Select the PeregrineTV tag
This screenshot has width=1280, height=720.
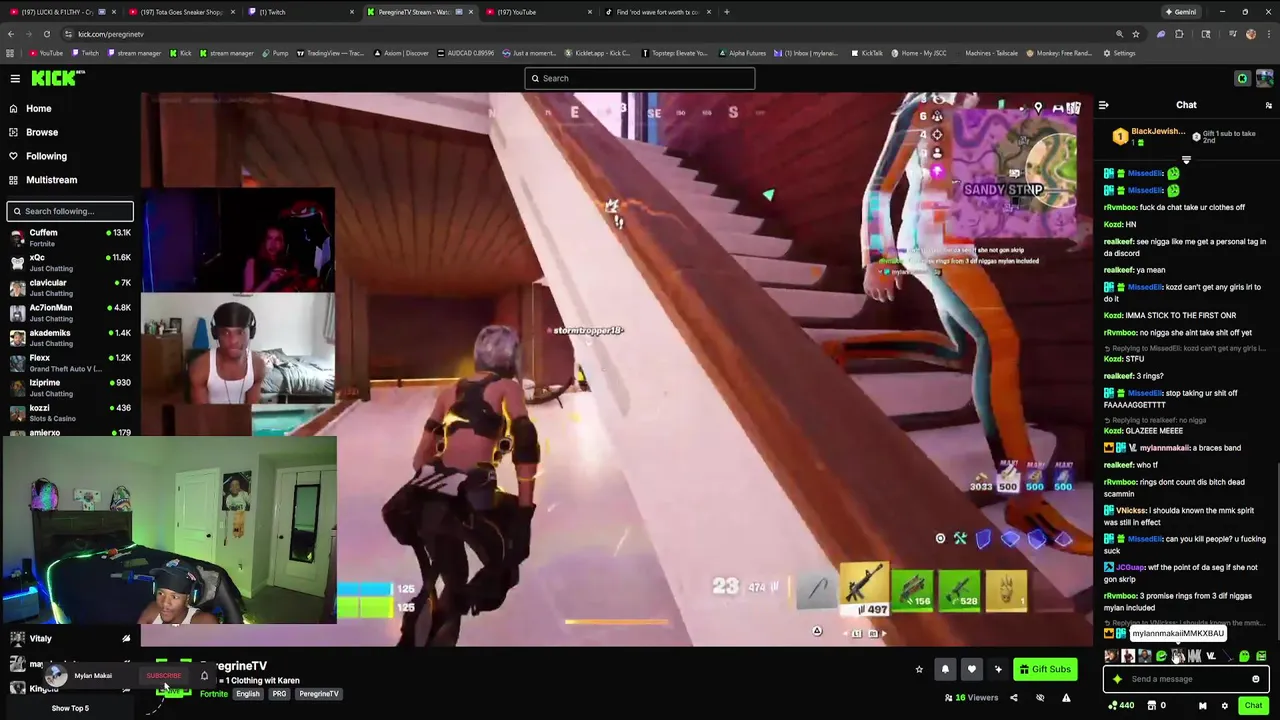(x=319, y=694)
